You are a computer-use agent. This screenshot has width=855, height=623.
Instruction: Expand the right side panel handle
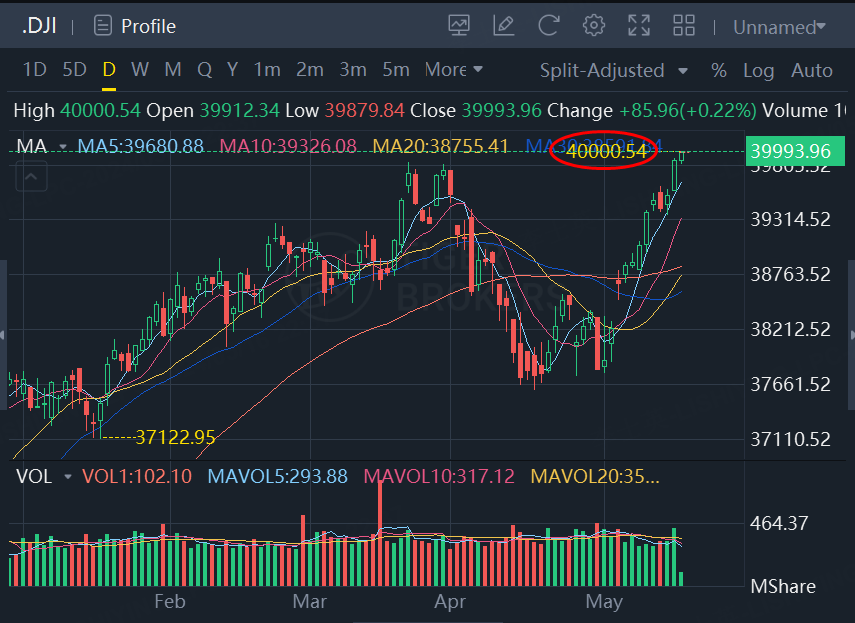pyautogui.click(x=852, y=335)
